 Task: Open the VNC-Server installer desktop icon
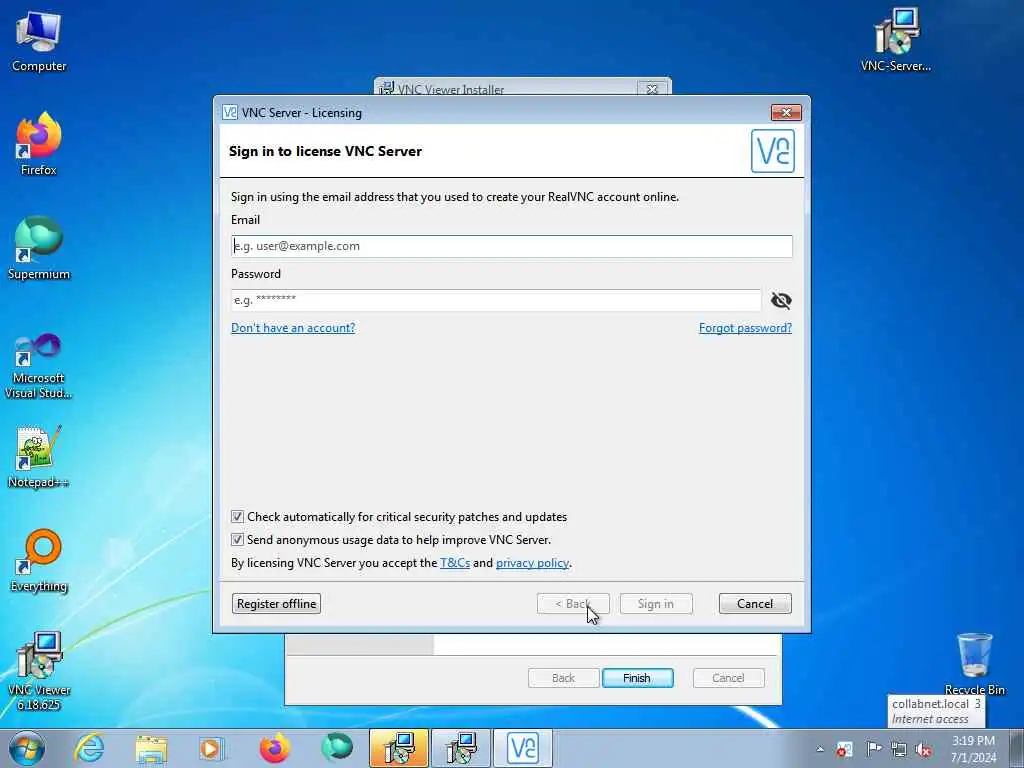(896, 40)
